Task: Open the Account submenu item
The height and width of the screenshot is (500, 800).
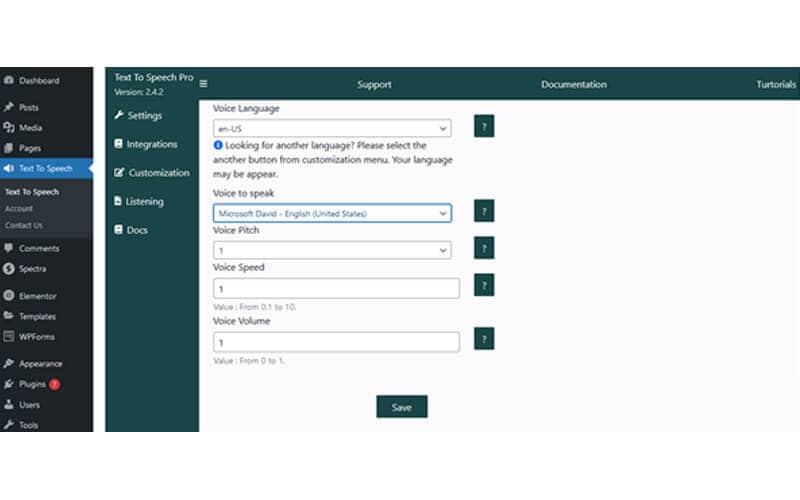Action: pyautogui.click(x=19, y=209)
